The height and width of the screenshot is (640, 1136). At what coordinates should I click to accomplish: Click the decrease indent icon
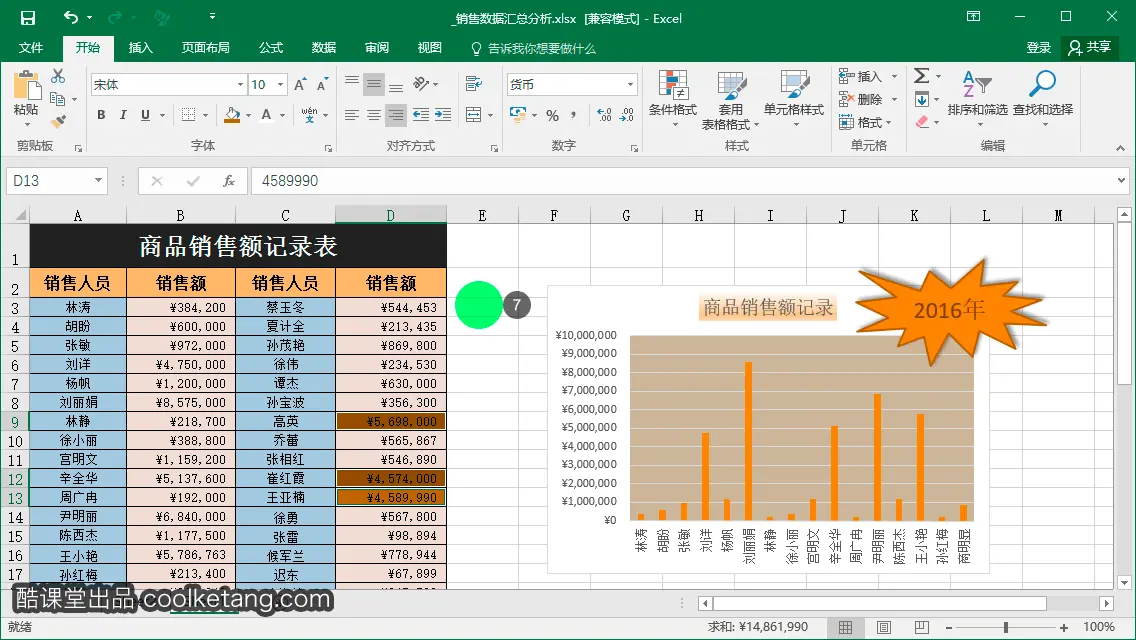(x=421, y=115)
